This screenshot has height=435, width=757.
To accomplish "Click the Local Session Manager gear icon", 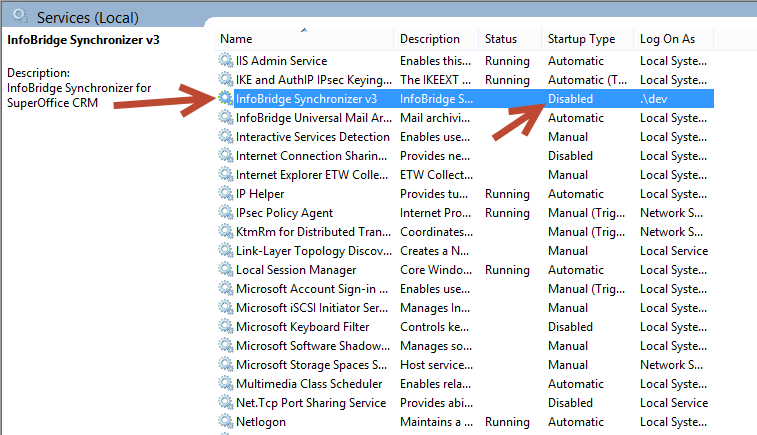I will point(225,269).
